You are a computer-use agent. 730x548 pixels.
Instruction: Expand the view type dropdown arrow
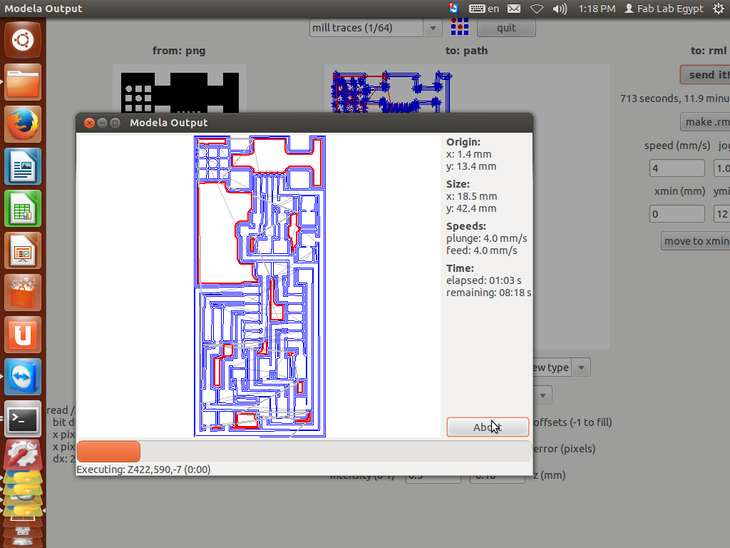tap(581, 368)
